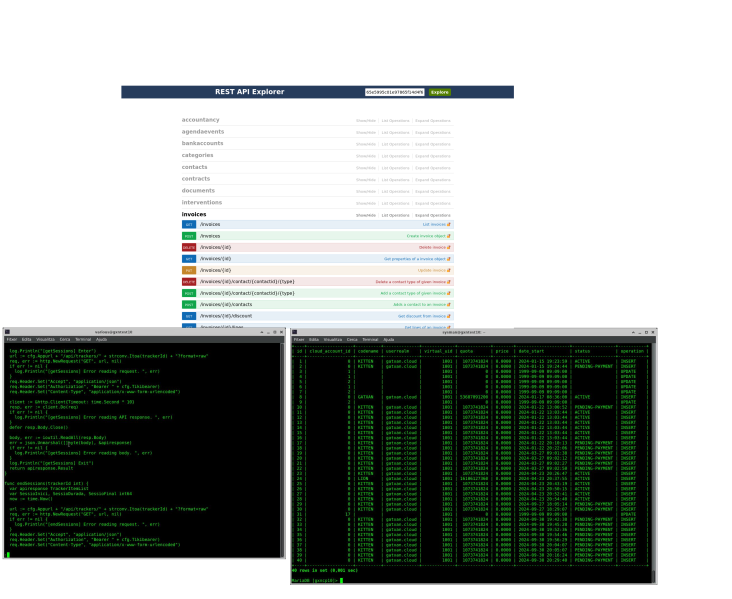The image size is (732, 599).
Task: Click the PUT badge for /invoices/{id}
Action: click(189, 270)
